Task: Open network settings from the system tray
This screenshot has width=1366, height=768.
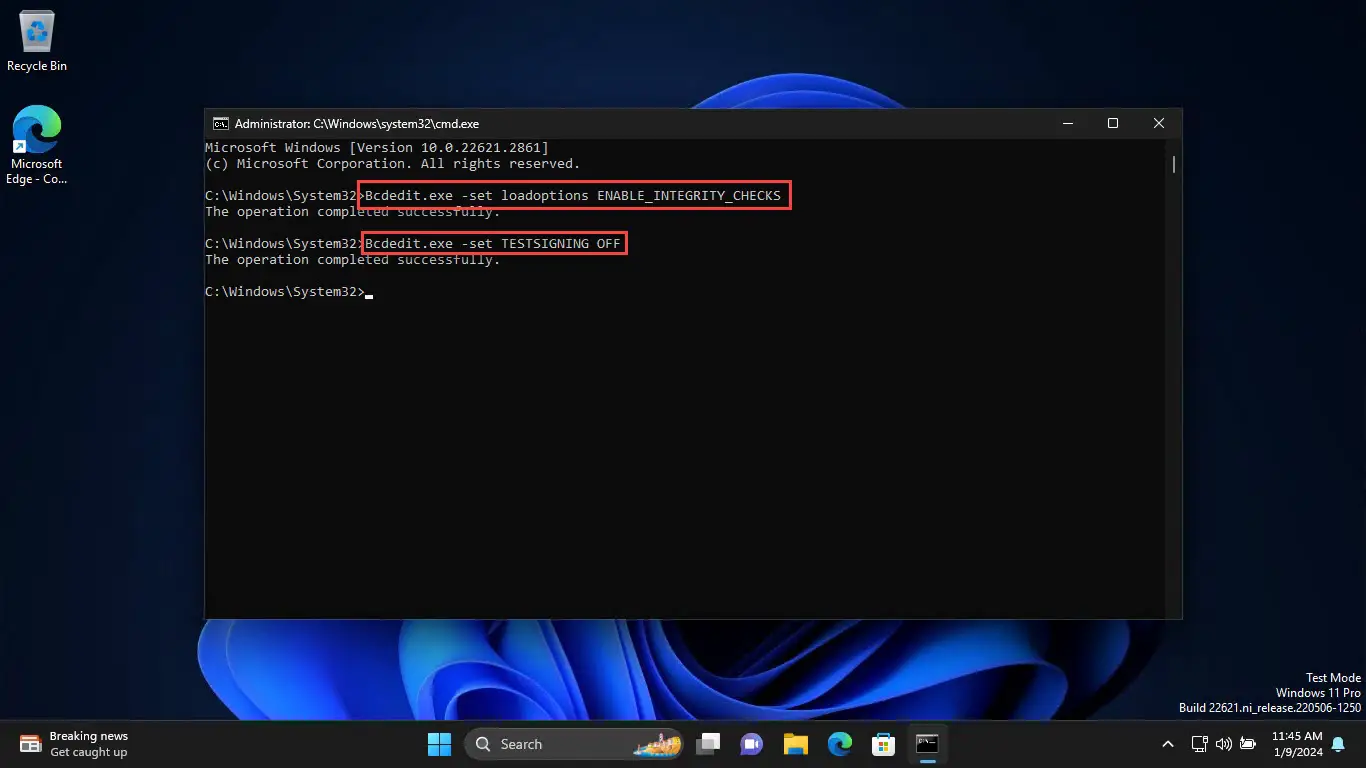Action: (1199, 744)
